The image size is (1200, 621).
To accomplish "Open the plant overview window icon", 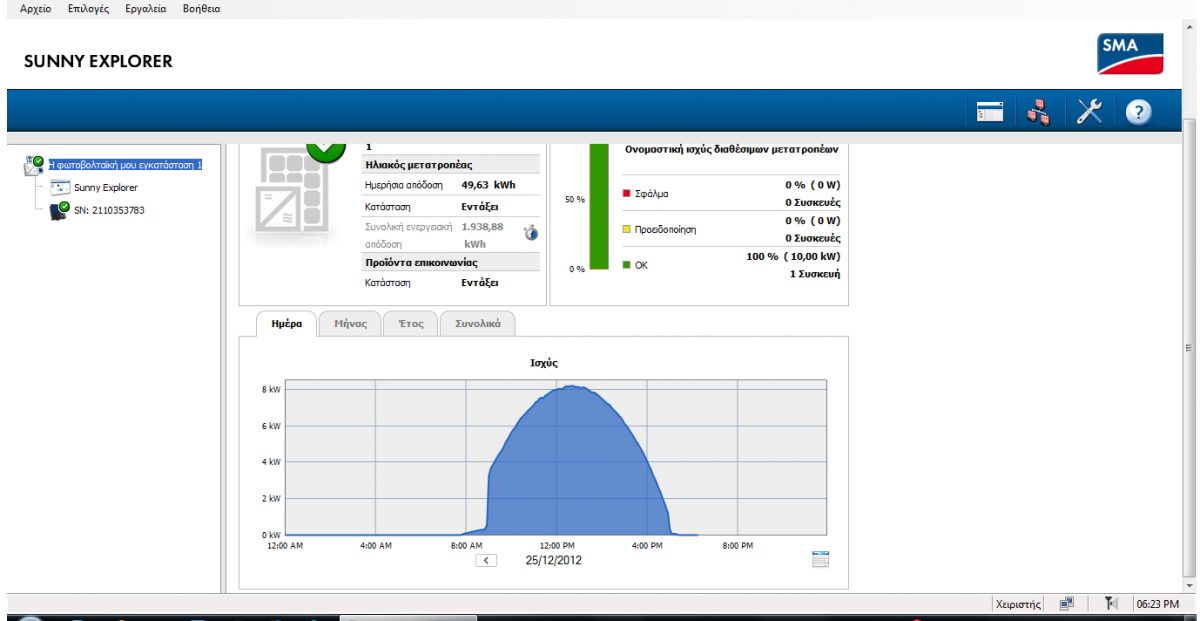I will [990, 112].
